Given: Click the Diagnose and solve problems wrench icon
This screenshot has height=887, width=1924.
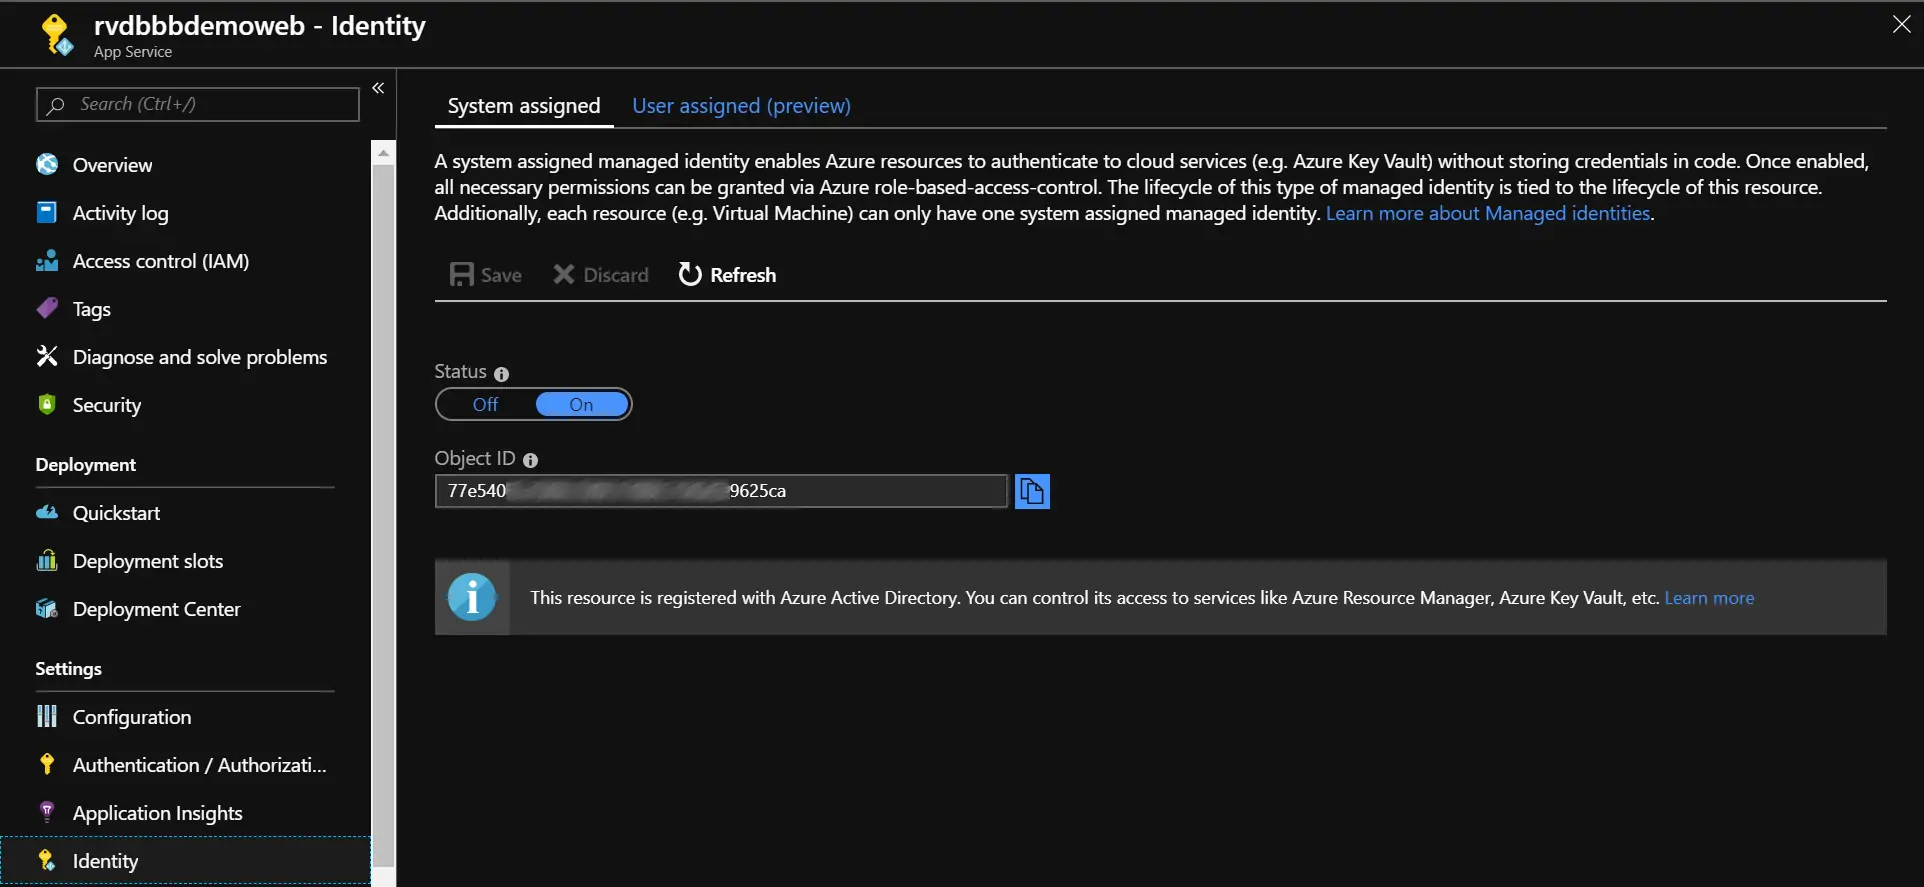Looking at the screenshot, I should click(47, 356).
